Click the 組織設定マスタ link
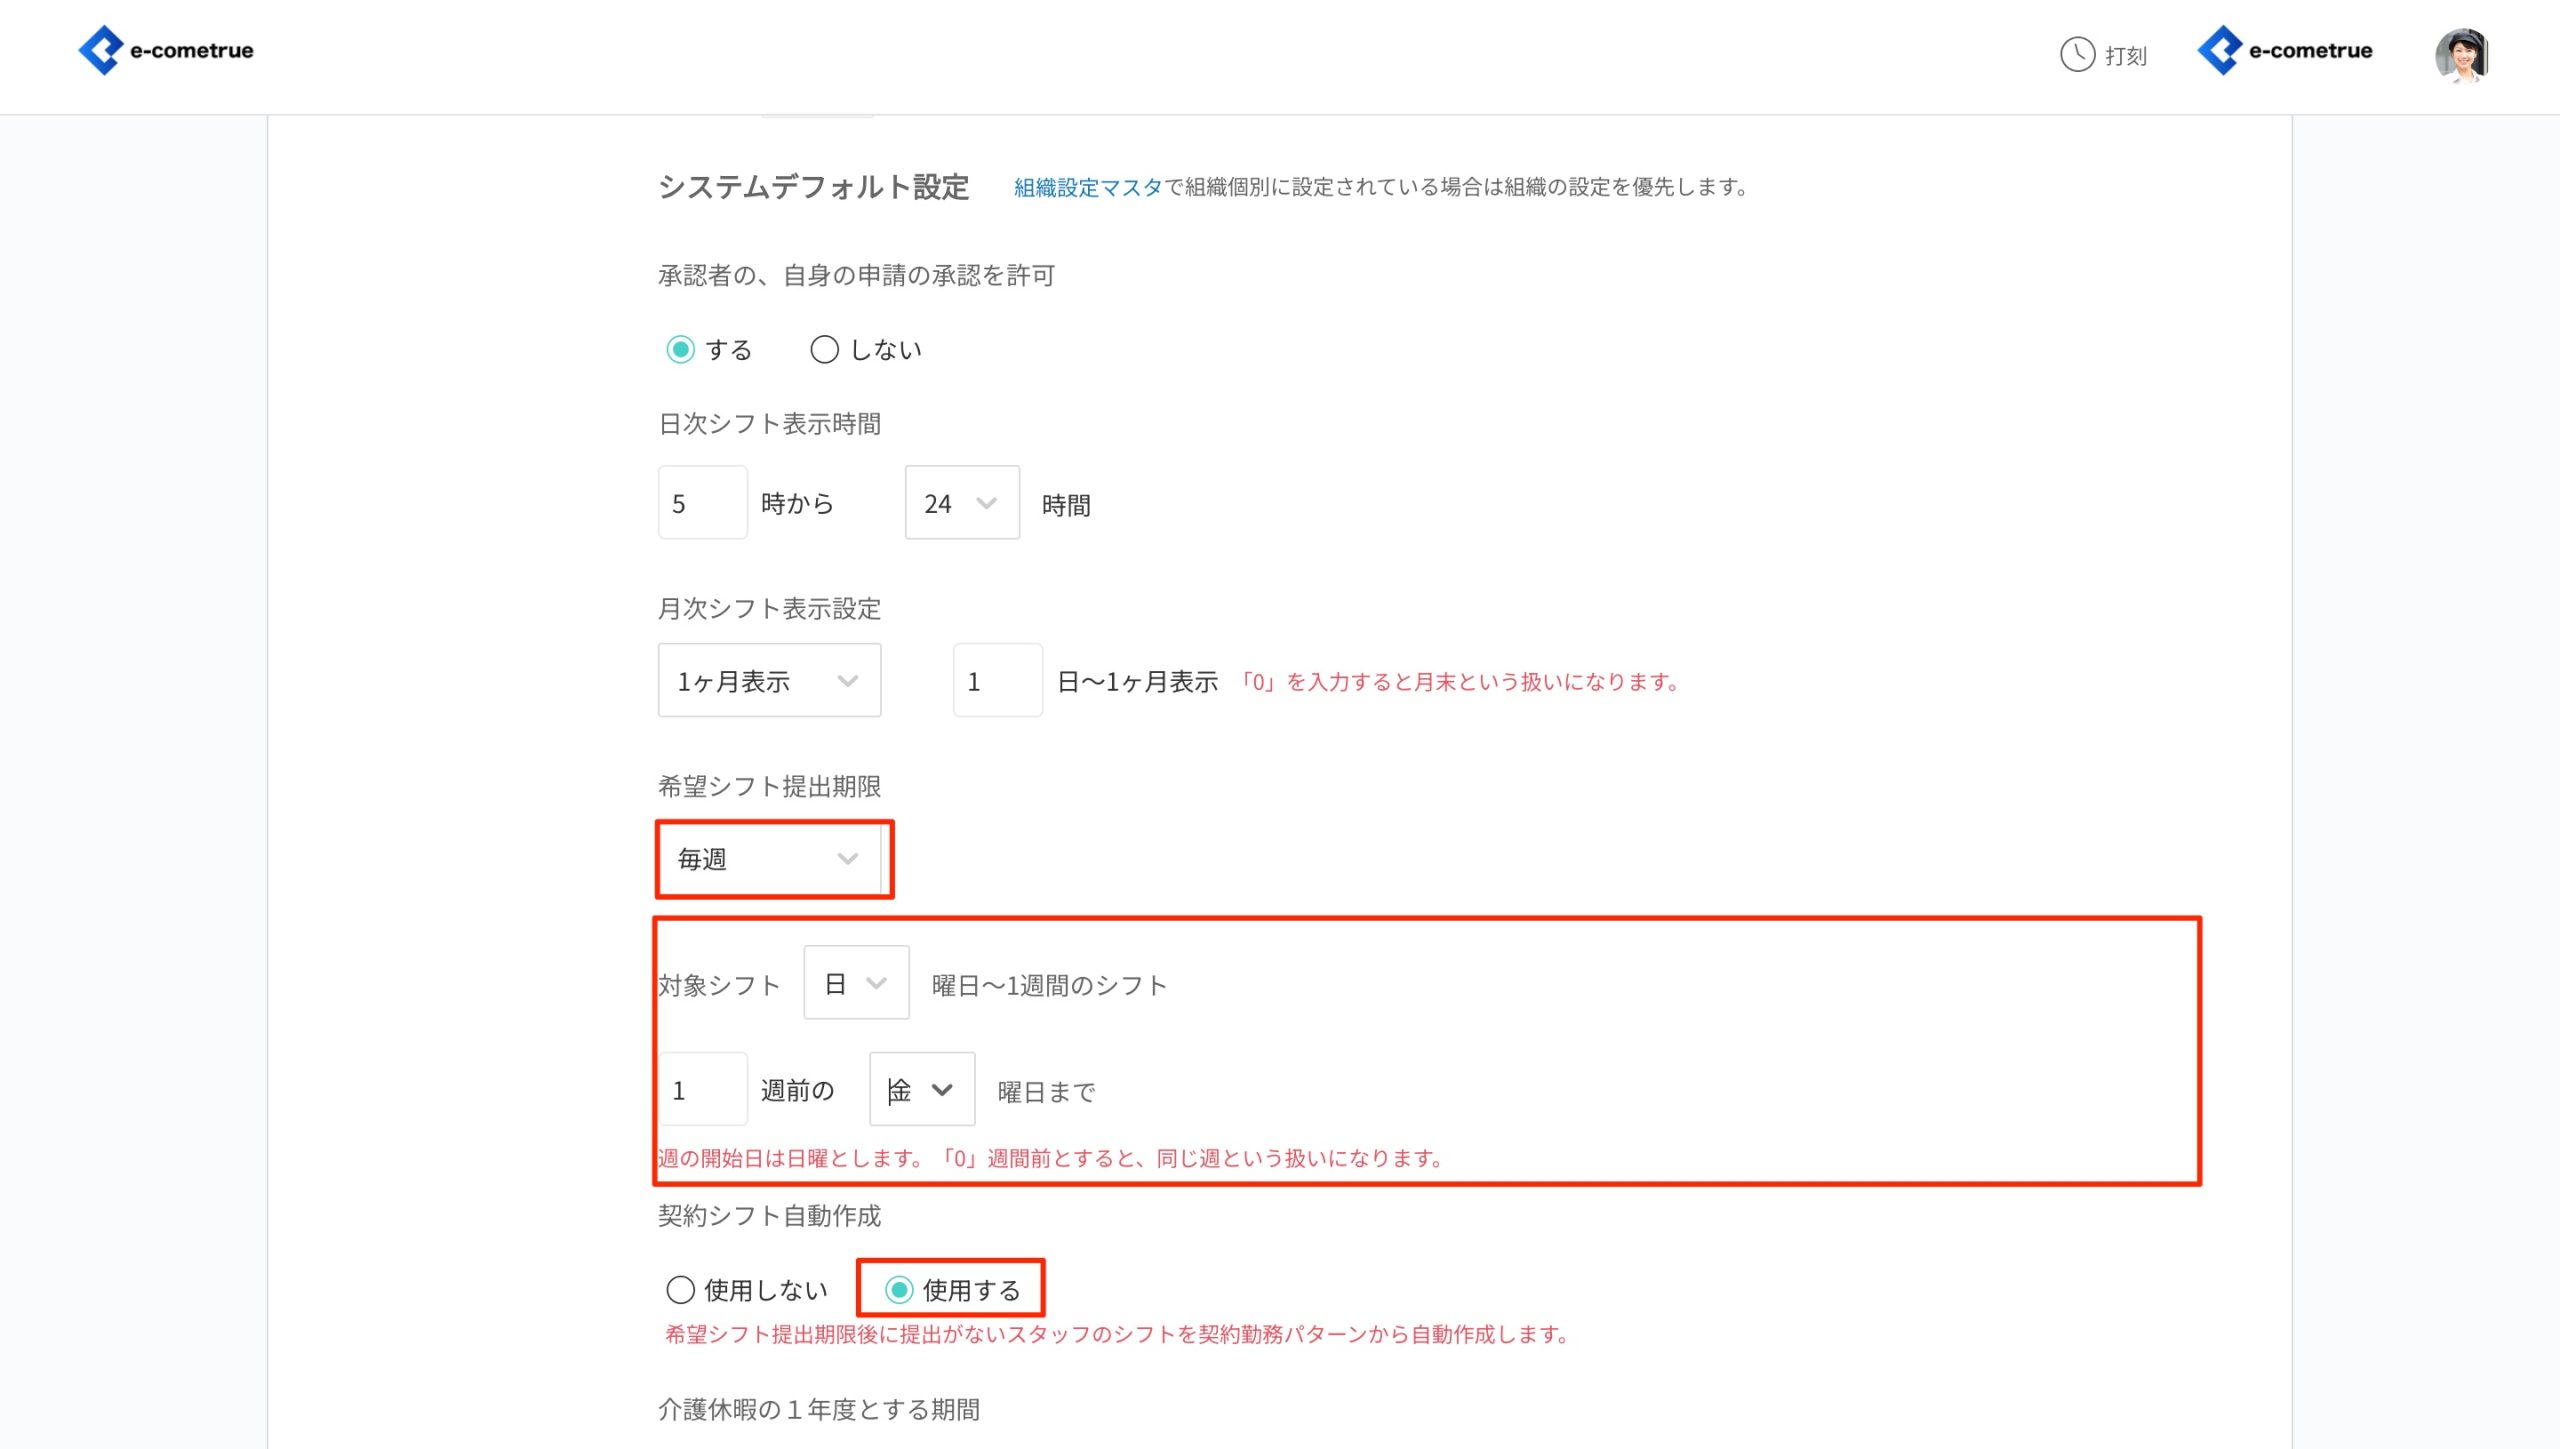This screenshot has width=2560, height=1449. point(1086,186)
